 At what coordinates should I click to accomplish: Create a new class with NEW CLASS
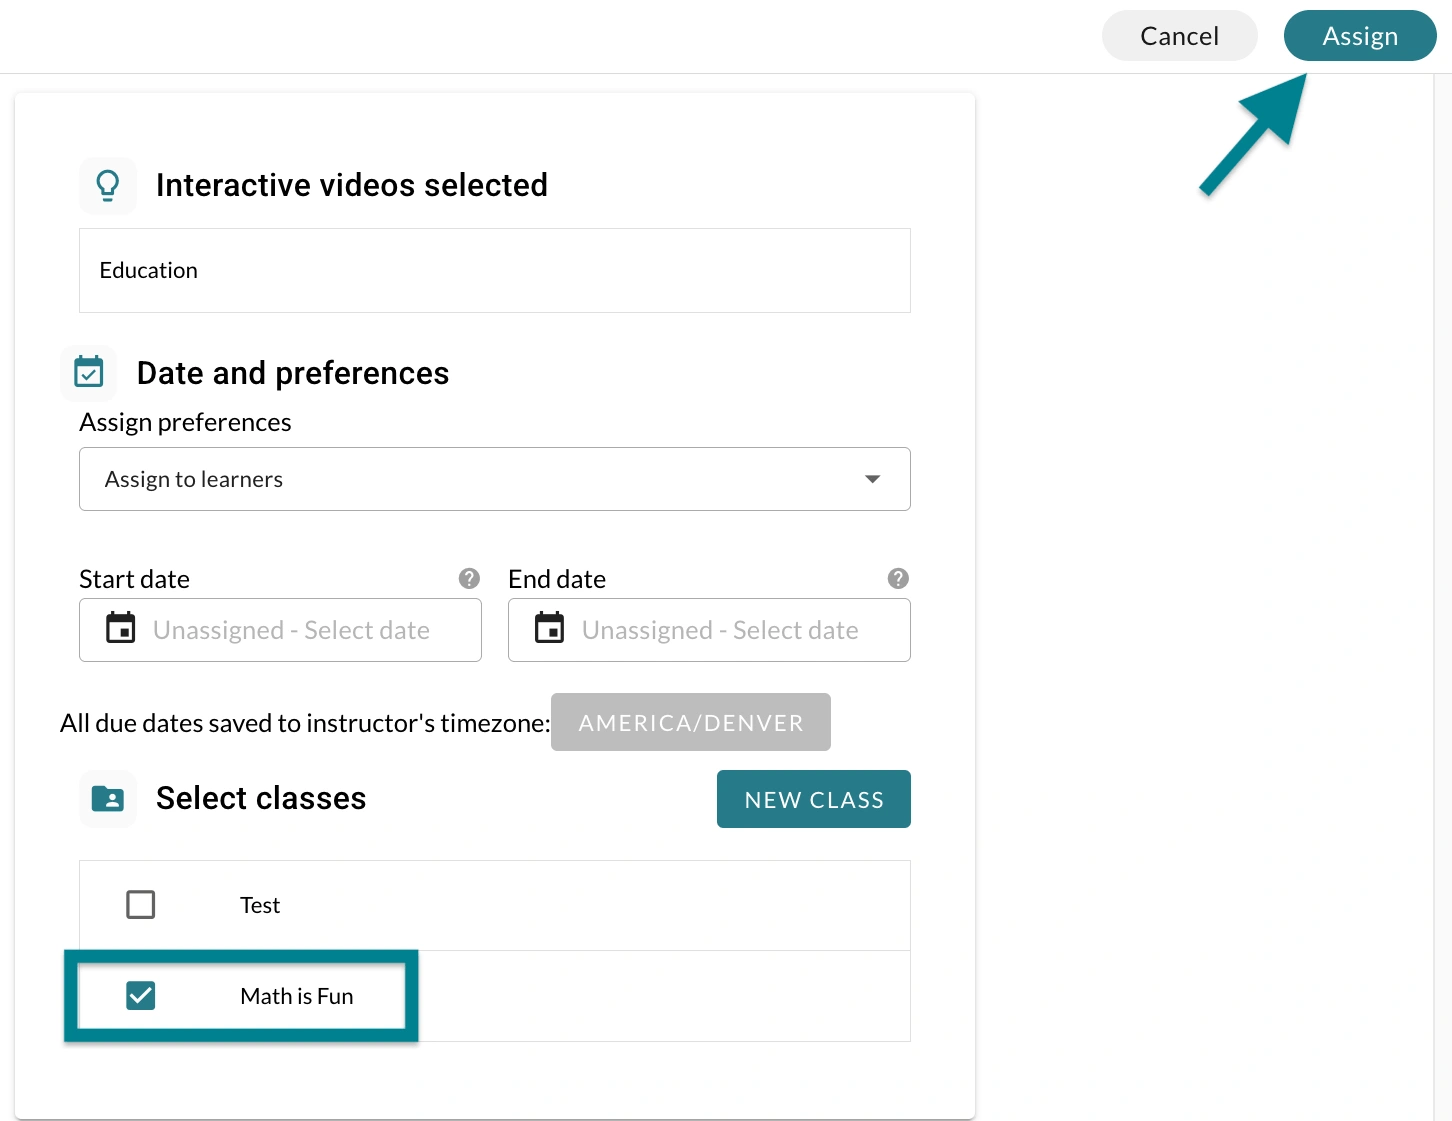(814, 799)
